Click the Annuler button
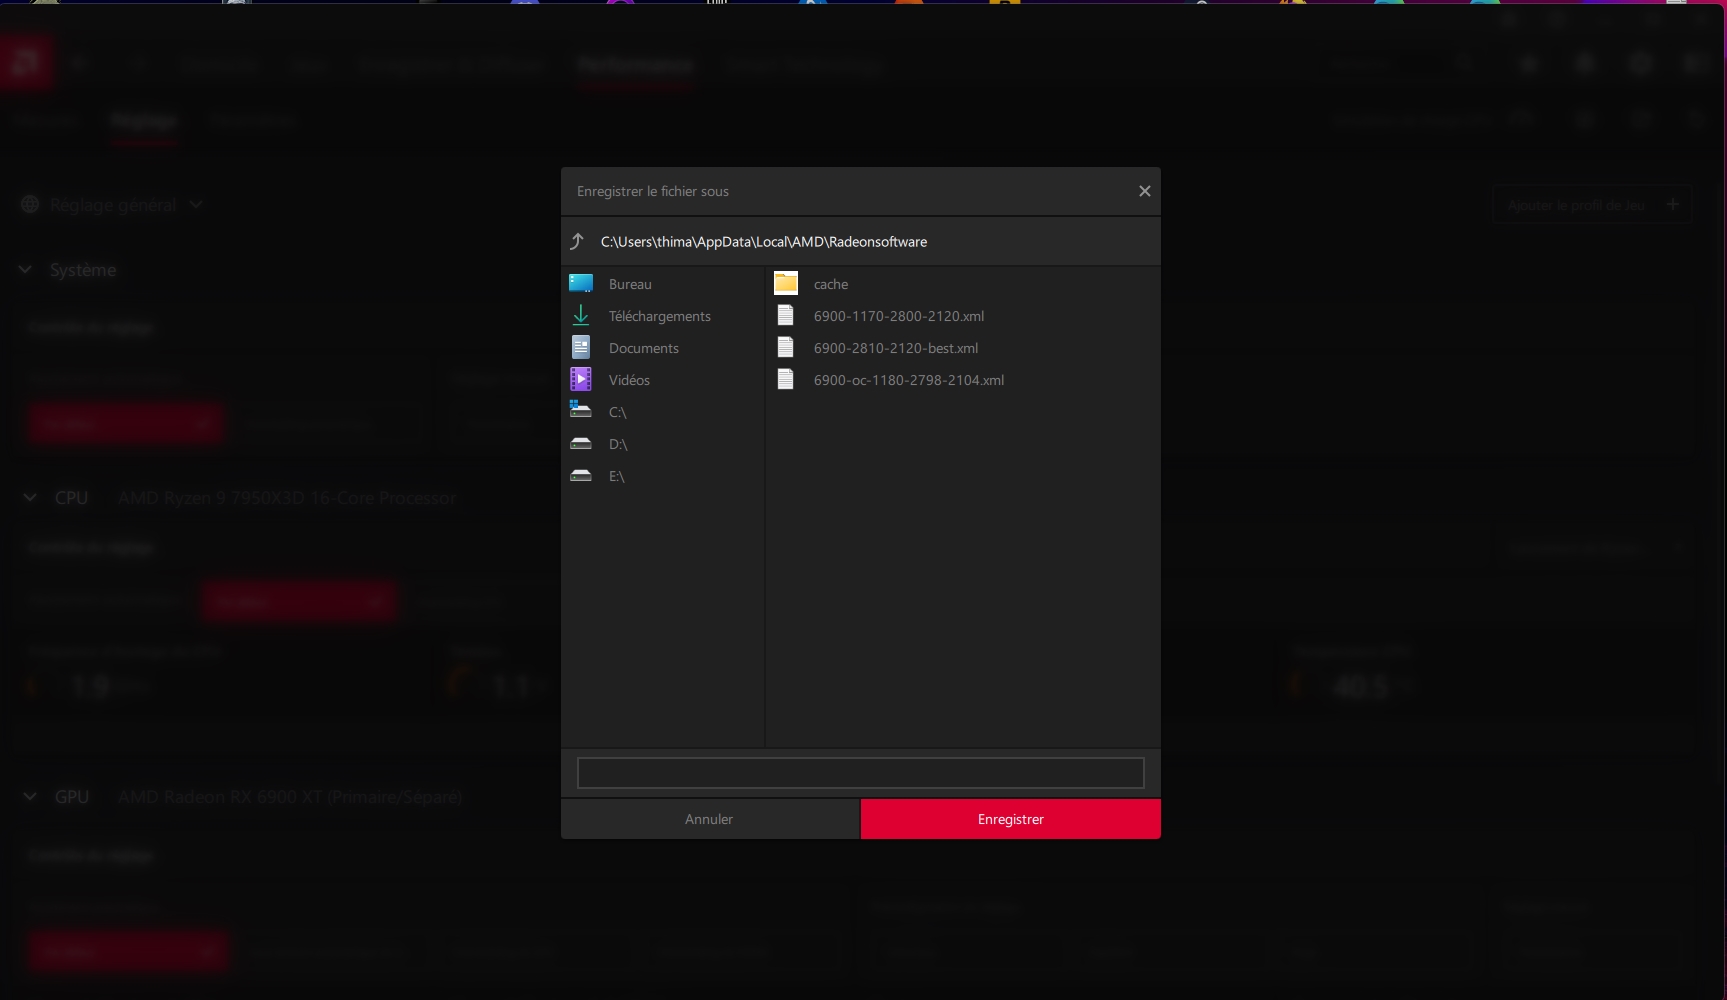This screenshot has width=1727, height=1000. [709, 819]
